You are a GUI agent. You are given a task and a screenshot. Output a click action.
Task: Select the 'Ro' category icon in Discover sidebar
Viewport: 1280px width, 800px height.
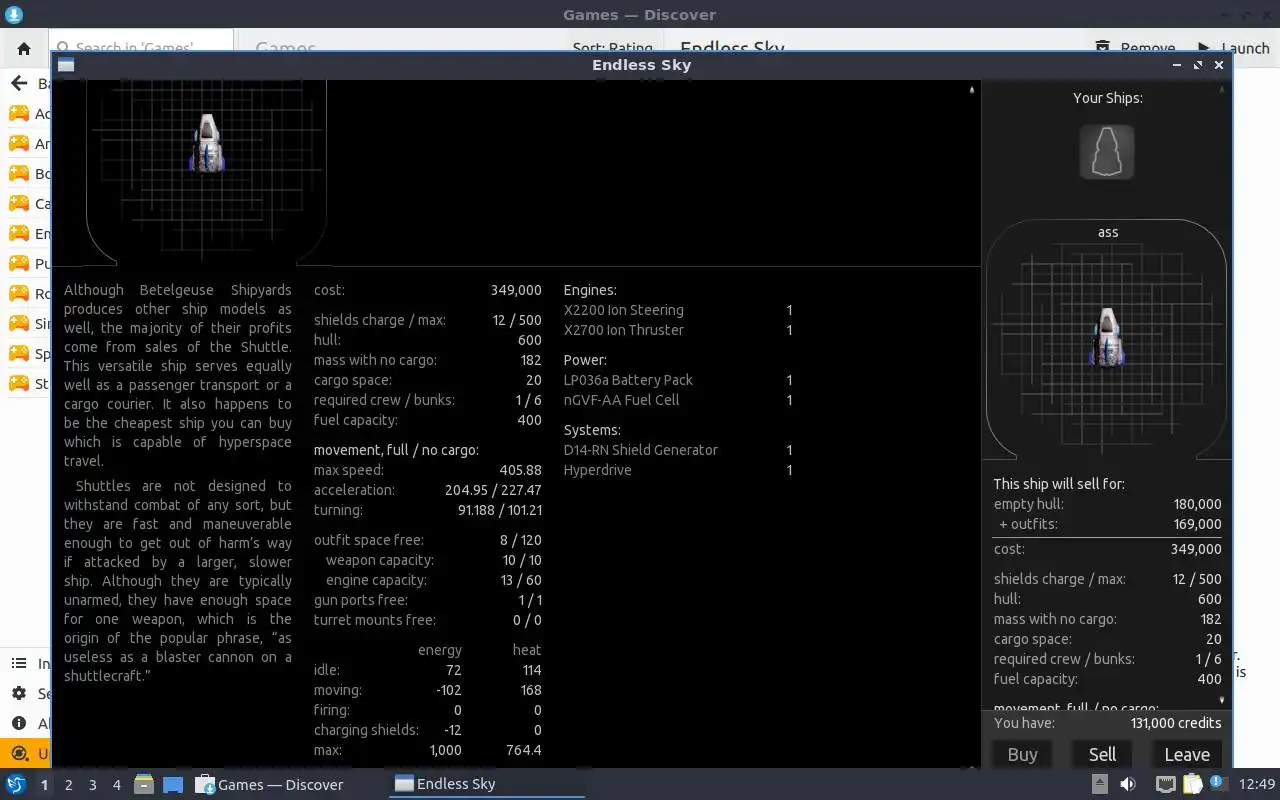pos(19,293)
